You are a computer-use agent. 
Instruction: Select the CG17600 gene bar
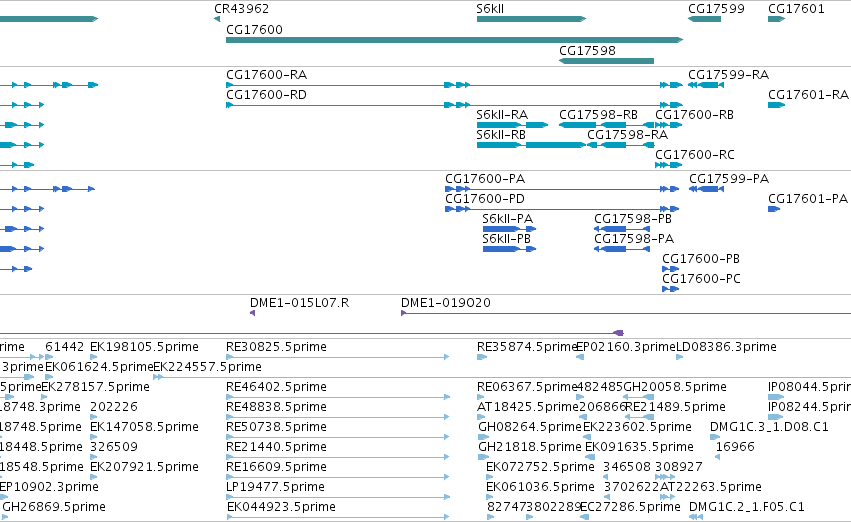click(454, 40)
